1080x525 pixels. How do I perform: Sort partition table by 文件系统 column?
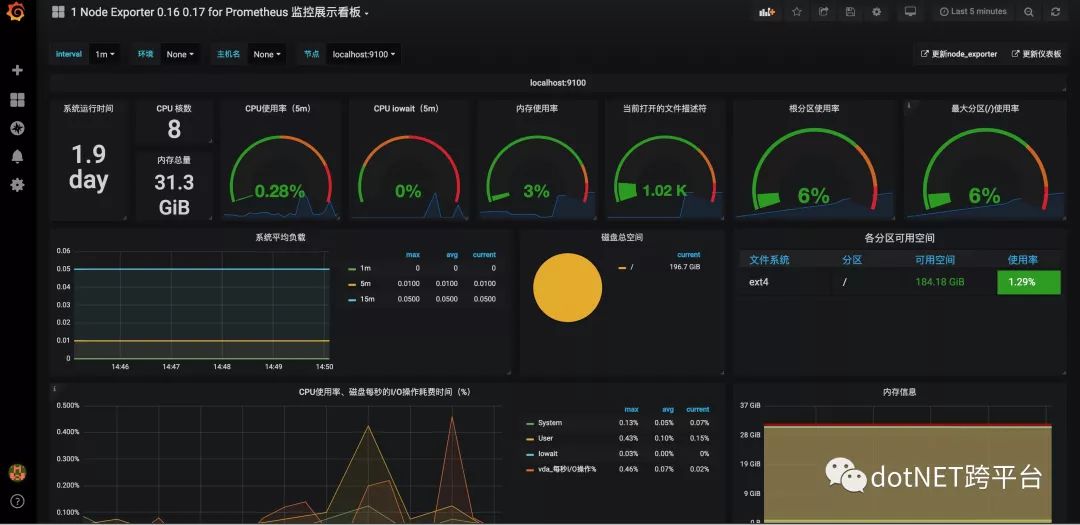(769, 260)
